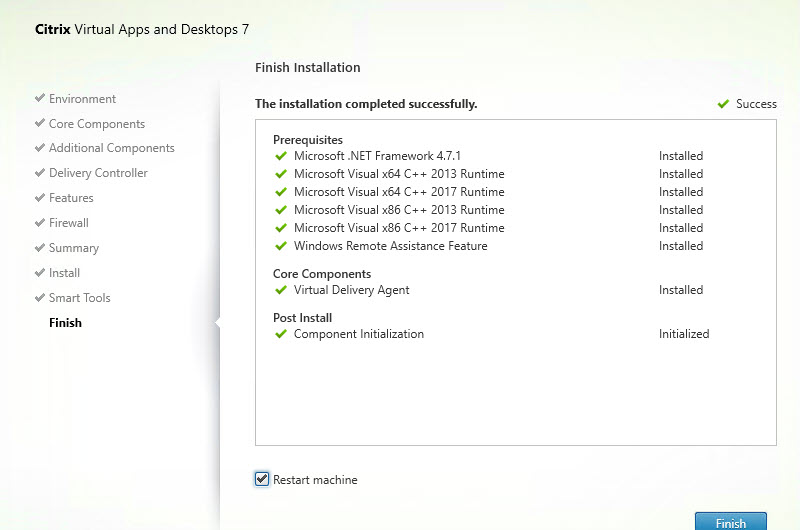The width and height of the screenshot is (800, 530).
Task: Jump to the Firewall step
Action: pyautogui.click(x=69, y=223)
